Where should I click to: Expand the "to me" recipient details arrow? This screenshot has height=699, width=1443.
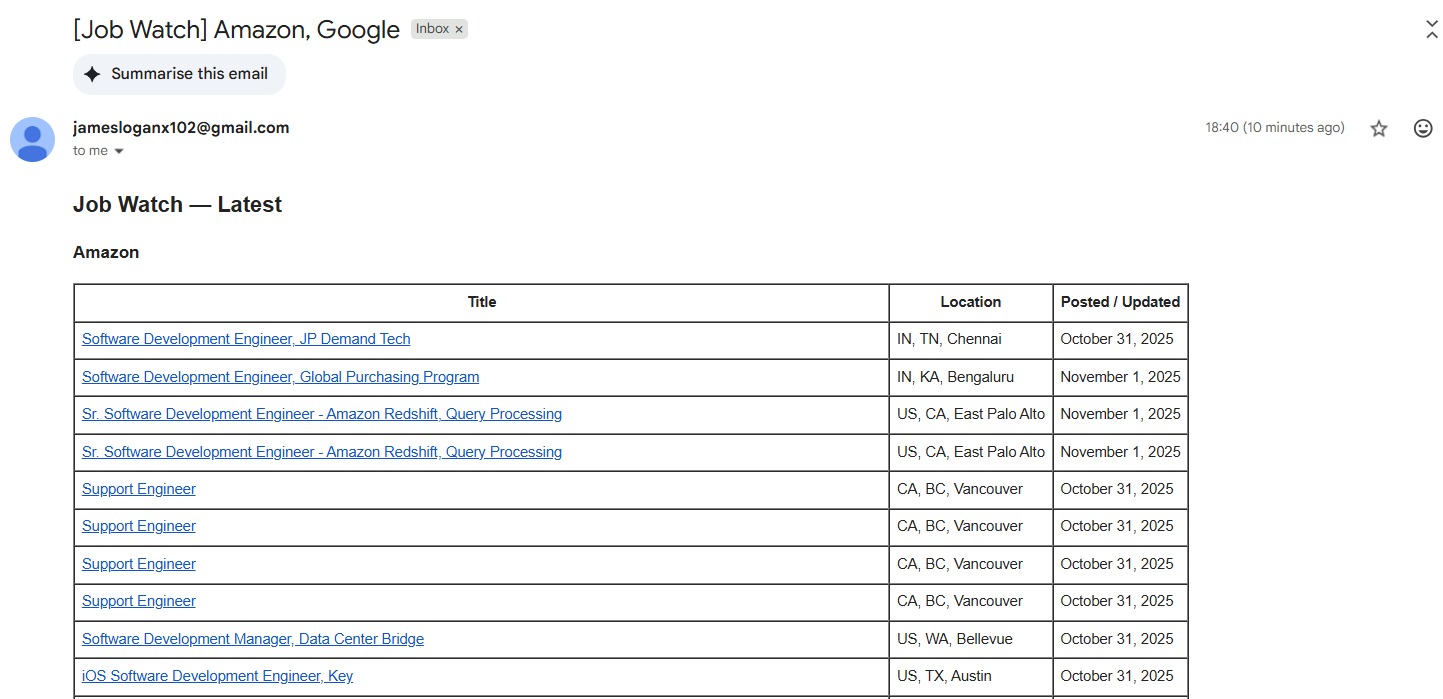[119, 151]
